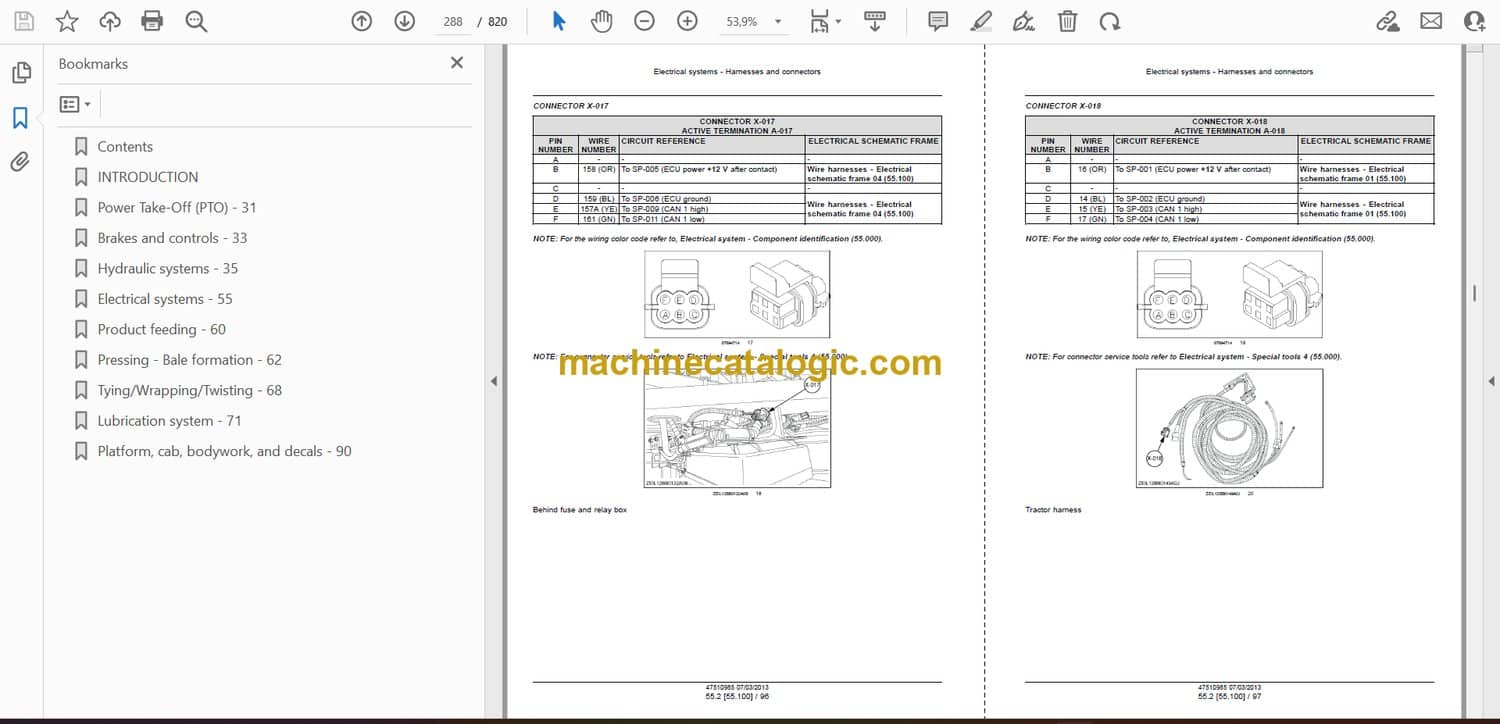Viewport: 1500px width, 724px height.
Task: Click the scrolling mode keyboard icon
Action: pos(875,21)
